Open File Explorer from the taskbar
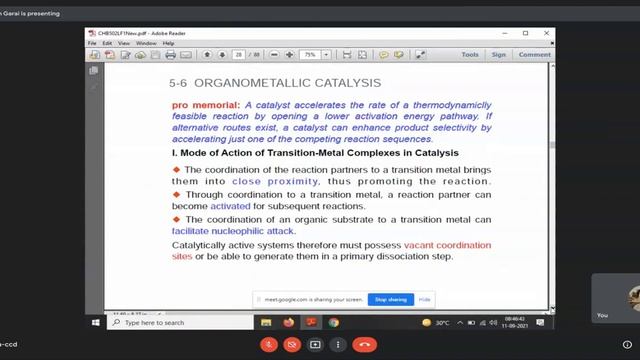Screen dimensions: 640x360 (266, 322)
